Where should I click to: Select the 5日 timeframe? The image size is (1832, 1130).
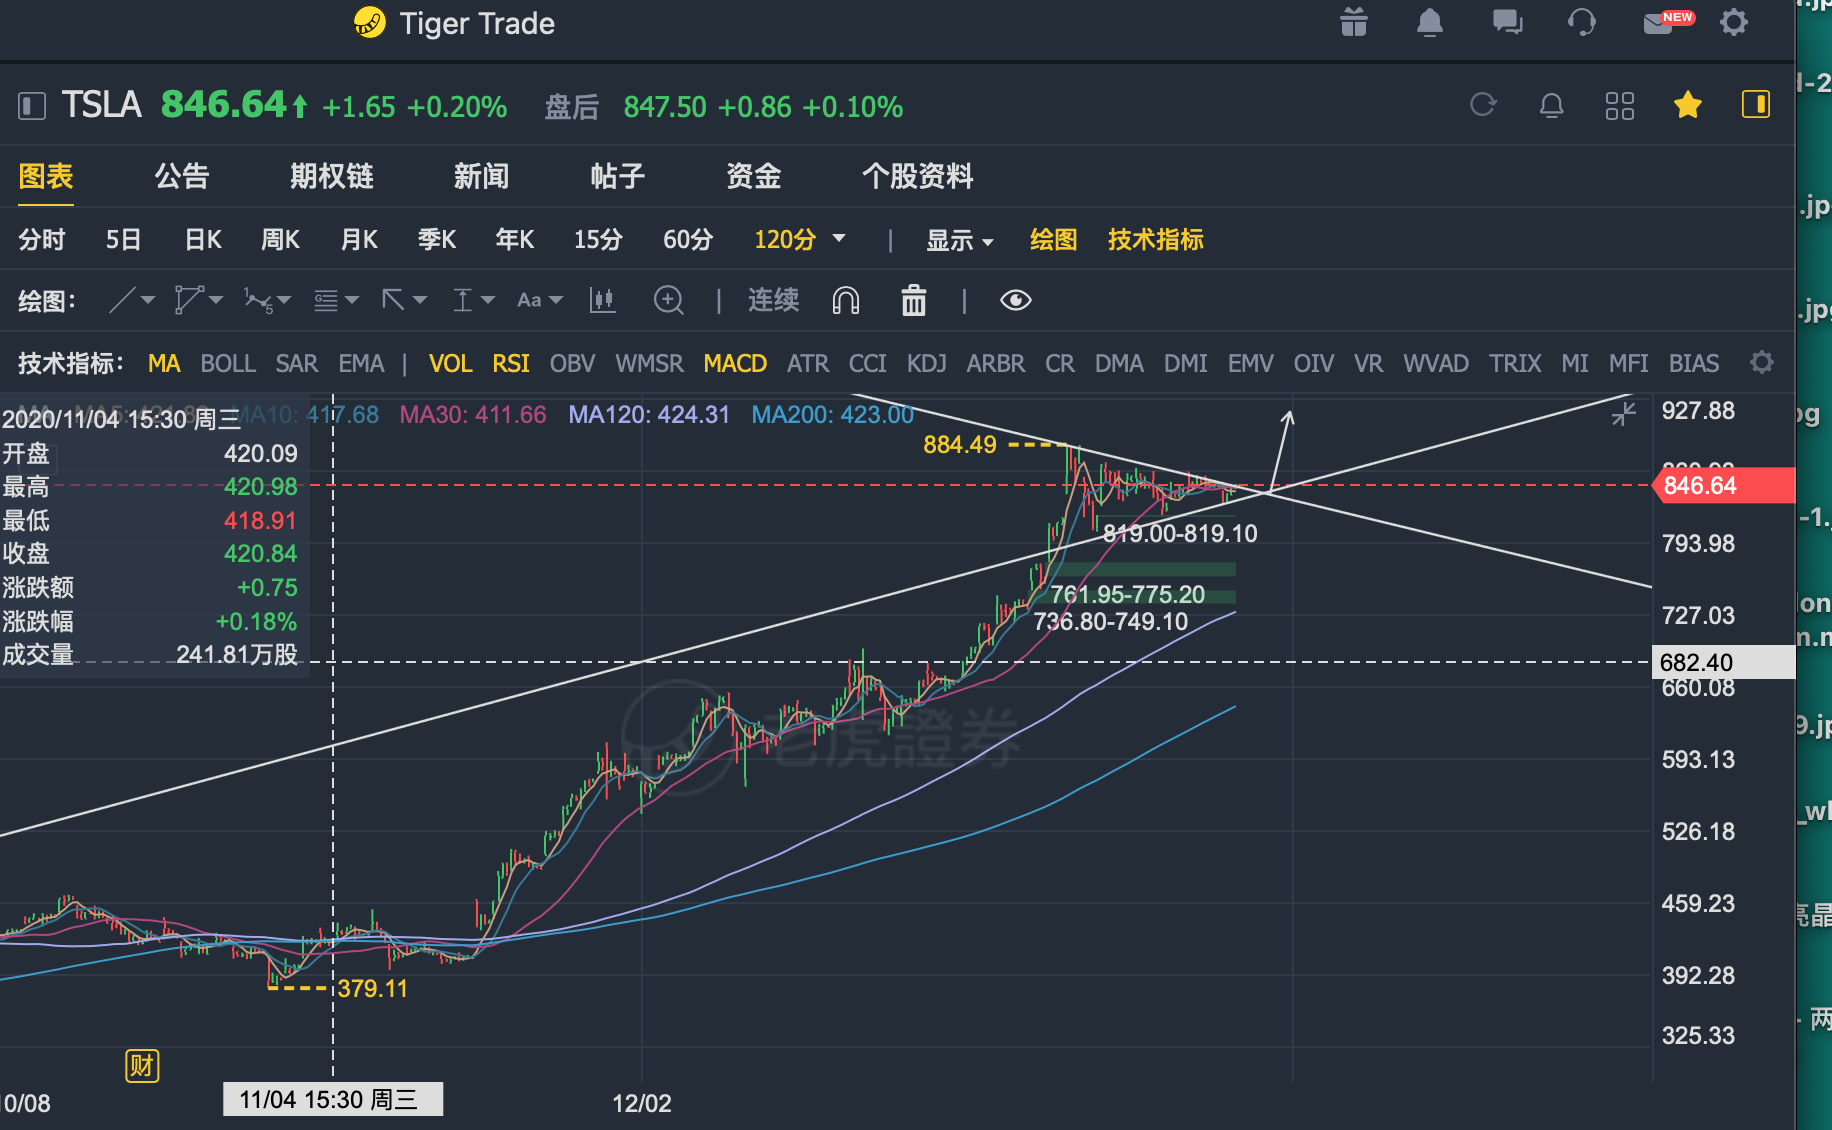coord(124,240)
